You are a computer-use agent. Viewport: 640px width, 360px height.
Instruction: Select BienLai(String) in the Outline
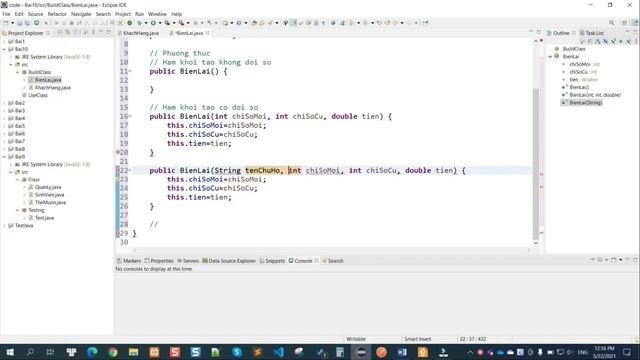click(586, 102)
